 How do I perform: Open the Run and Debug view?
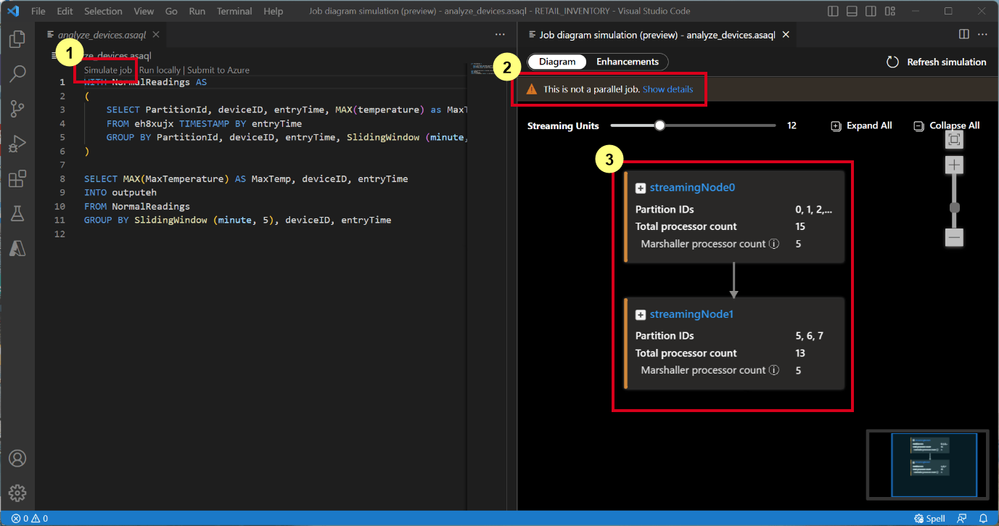pos(17,144)
